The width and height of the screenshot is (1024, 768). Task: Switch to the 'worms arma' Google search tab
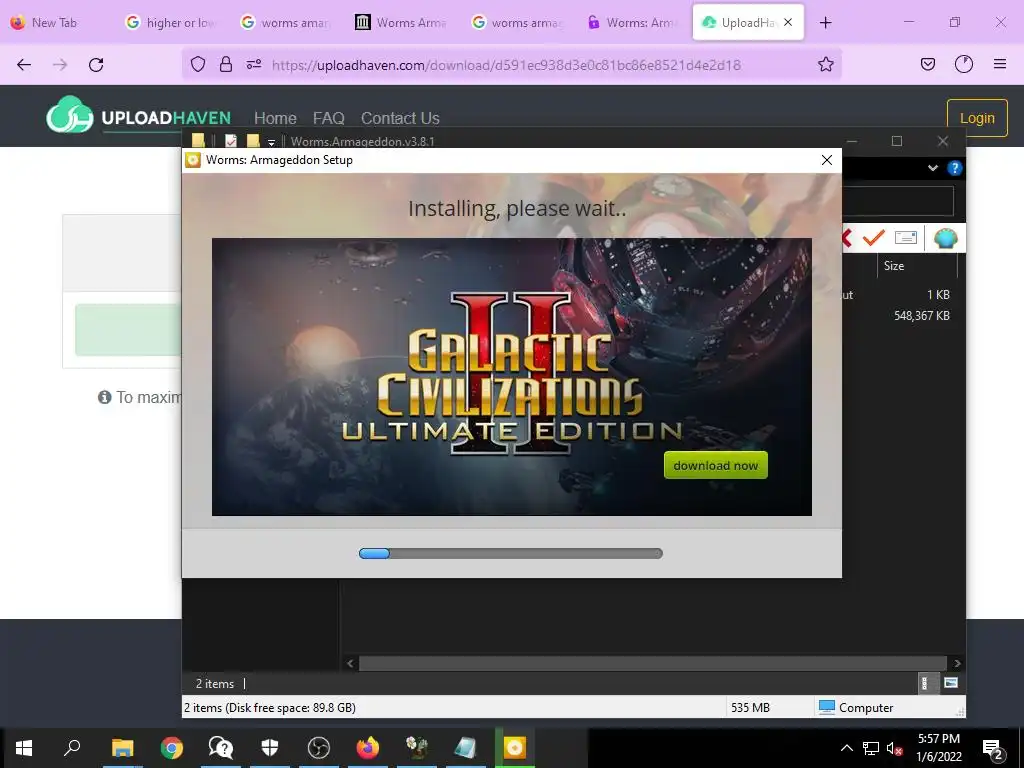(x=518, y=22)
